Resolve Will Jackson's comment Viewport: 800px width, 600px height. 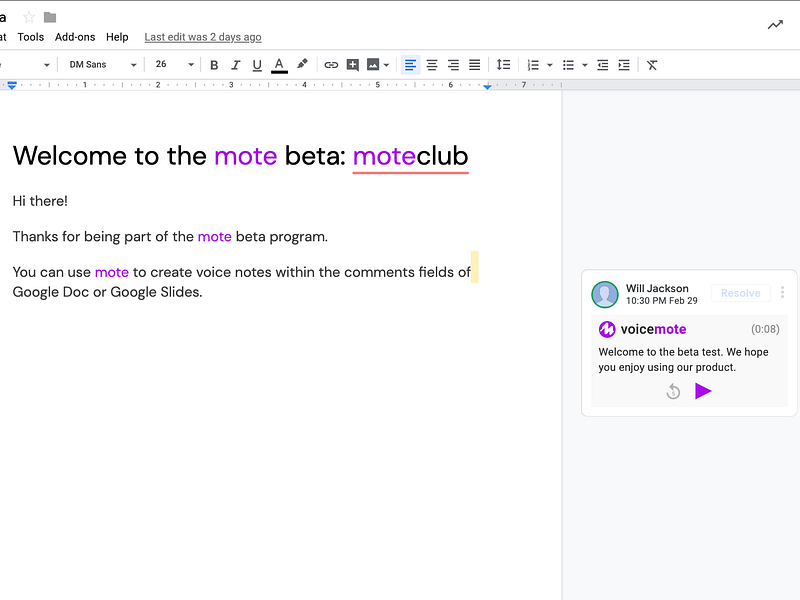point(740,293)
